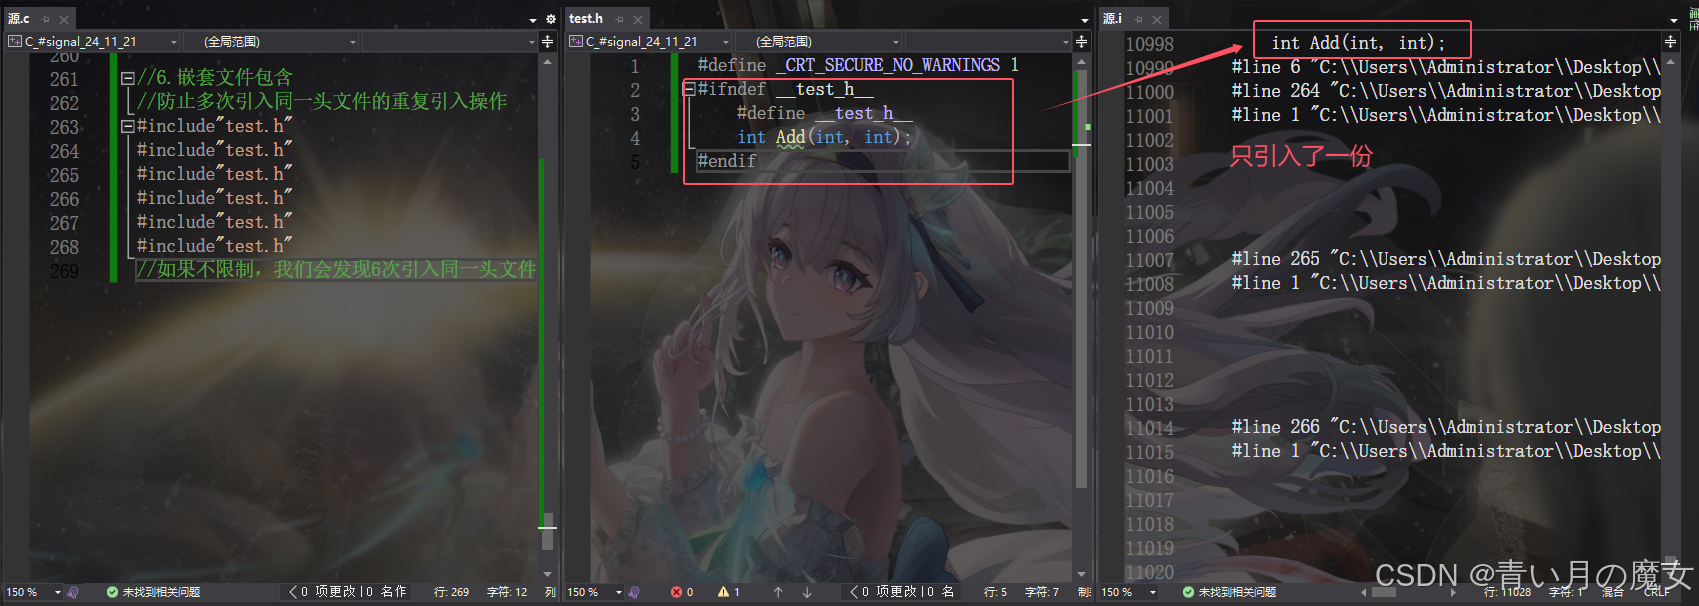This screenshot has height=606, width=1699.
Task: Split the 源.i editor window
Action: pyautogui.click(x=1670, y=41)
